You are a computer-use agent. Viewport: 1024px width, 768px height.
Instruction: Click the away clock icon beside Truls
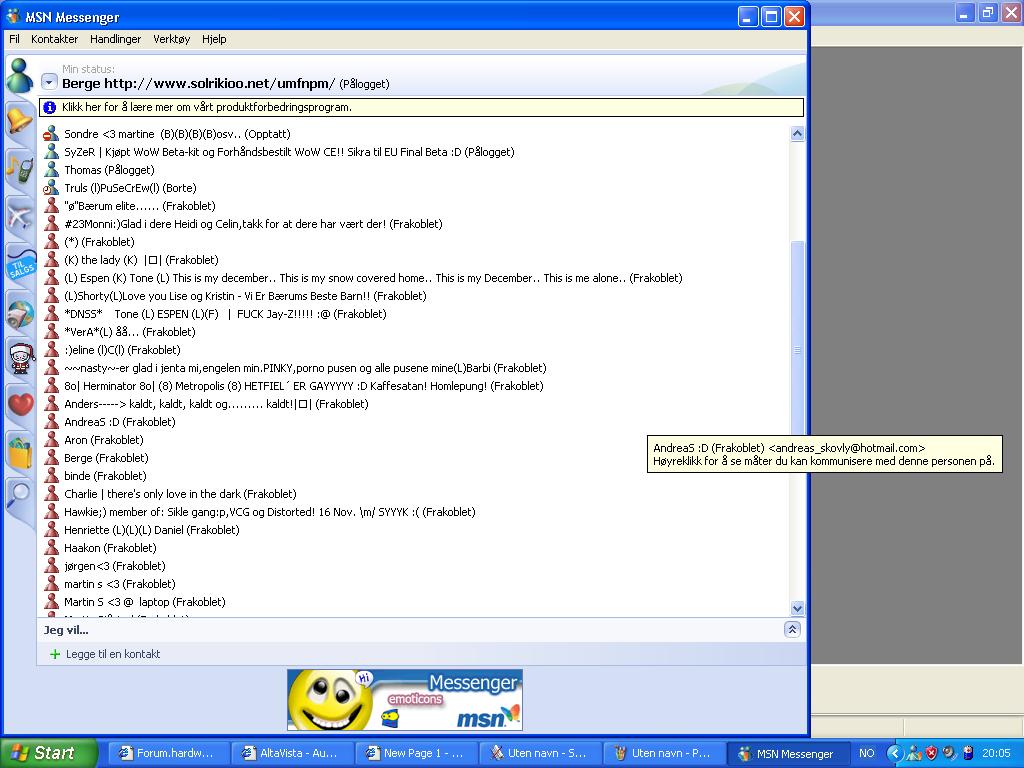pyautogui.click(x=51, y=188)
